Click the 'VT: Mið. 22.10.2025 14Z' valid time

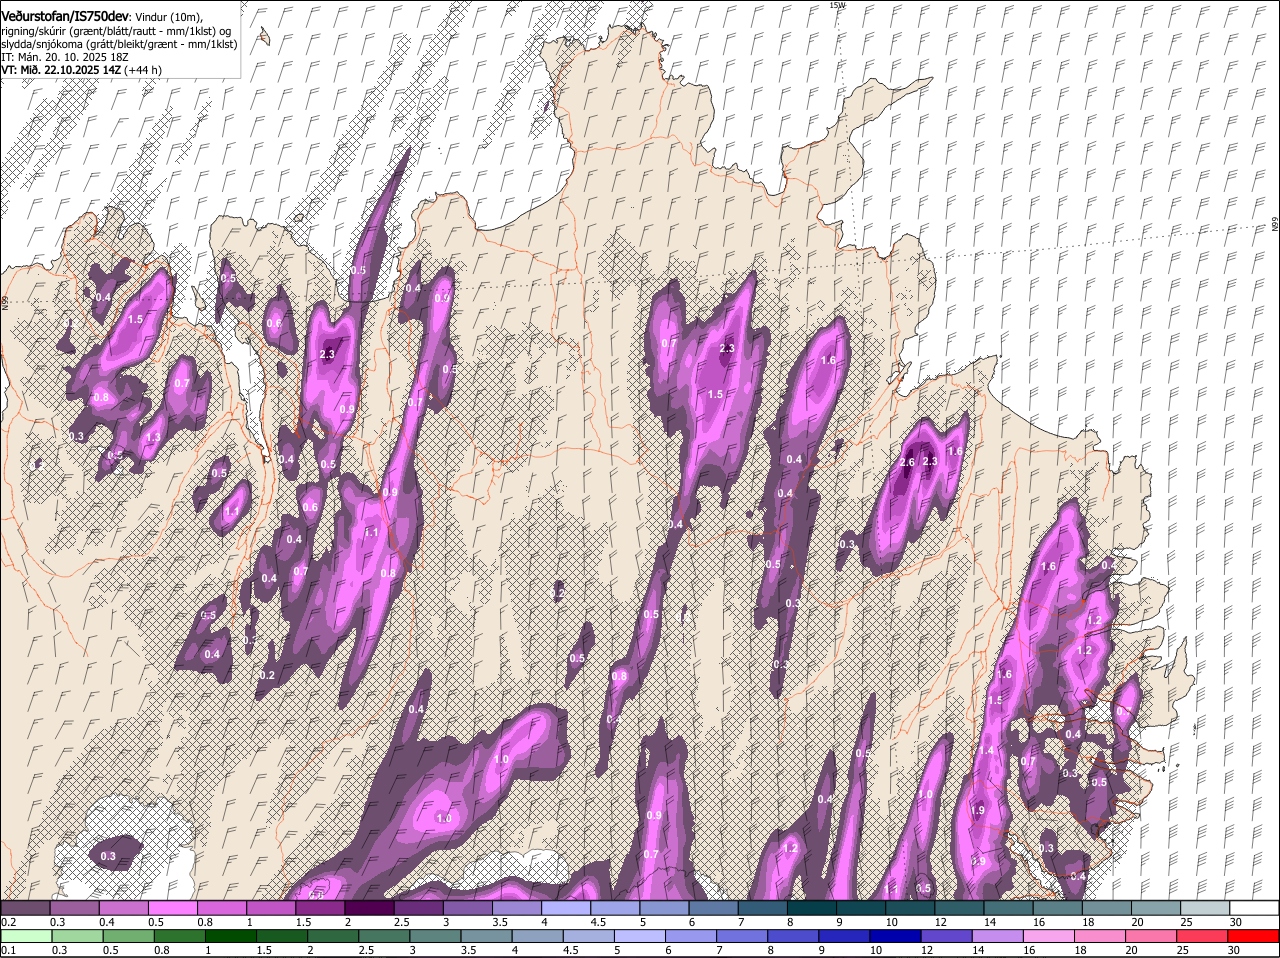pyautogui.click(x=61, y=70)
